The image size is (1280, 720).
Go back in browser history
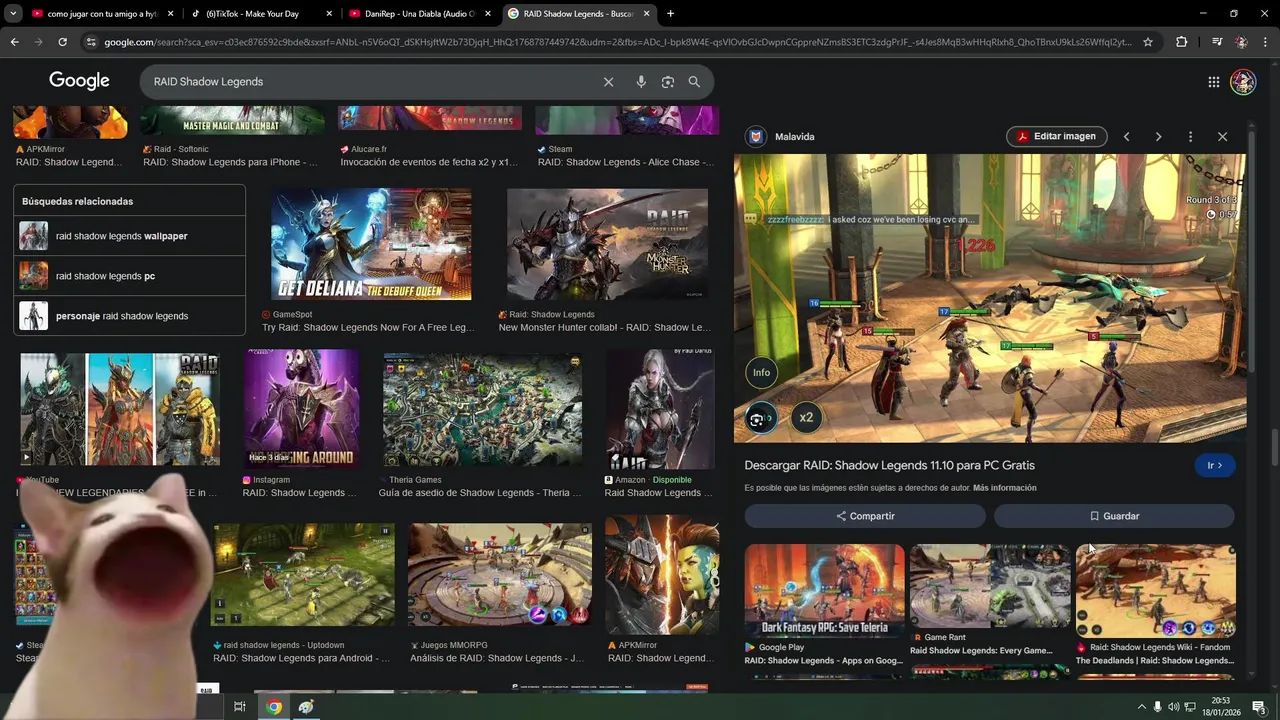pyautogui.click(x=14, y=42)
